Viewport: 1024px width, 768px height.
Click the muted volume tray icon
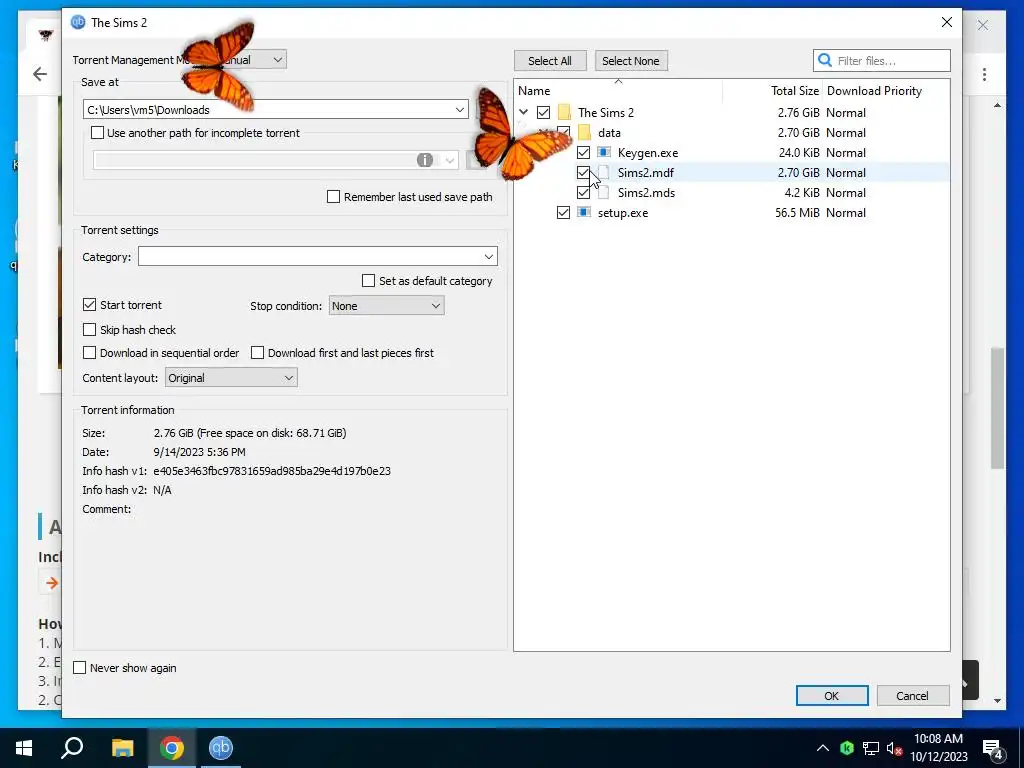coord(895,748)
